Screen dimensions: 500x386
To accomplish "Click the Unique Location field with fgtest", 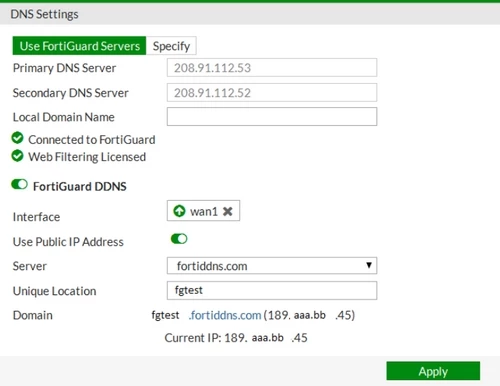I will point(272,290).
